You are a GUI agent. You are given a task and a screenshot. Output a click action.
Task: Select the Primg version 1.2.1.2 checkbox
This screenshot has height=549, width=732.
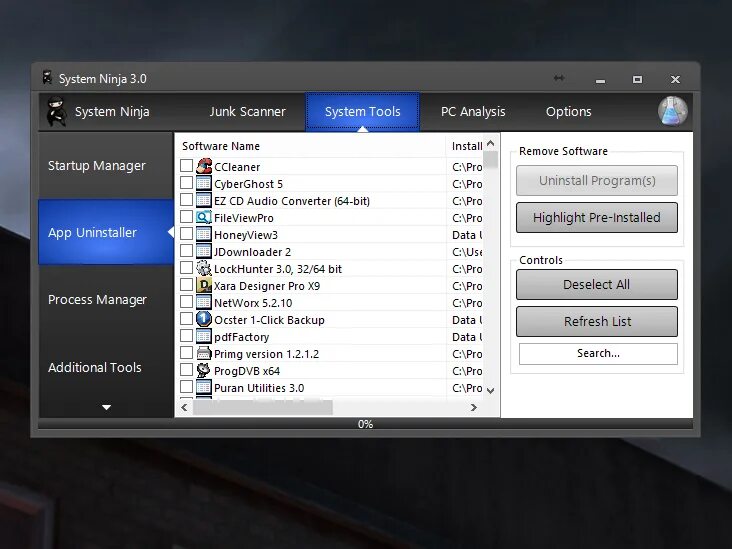(x=187, y=353)
